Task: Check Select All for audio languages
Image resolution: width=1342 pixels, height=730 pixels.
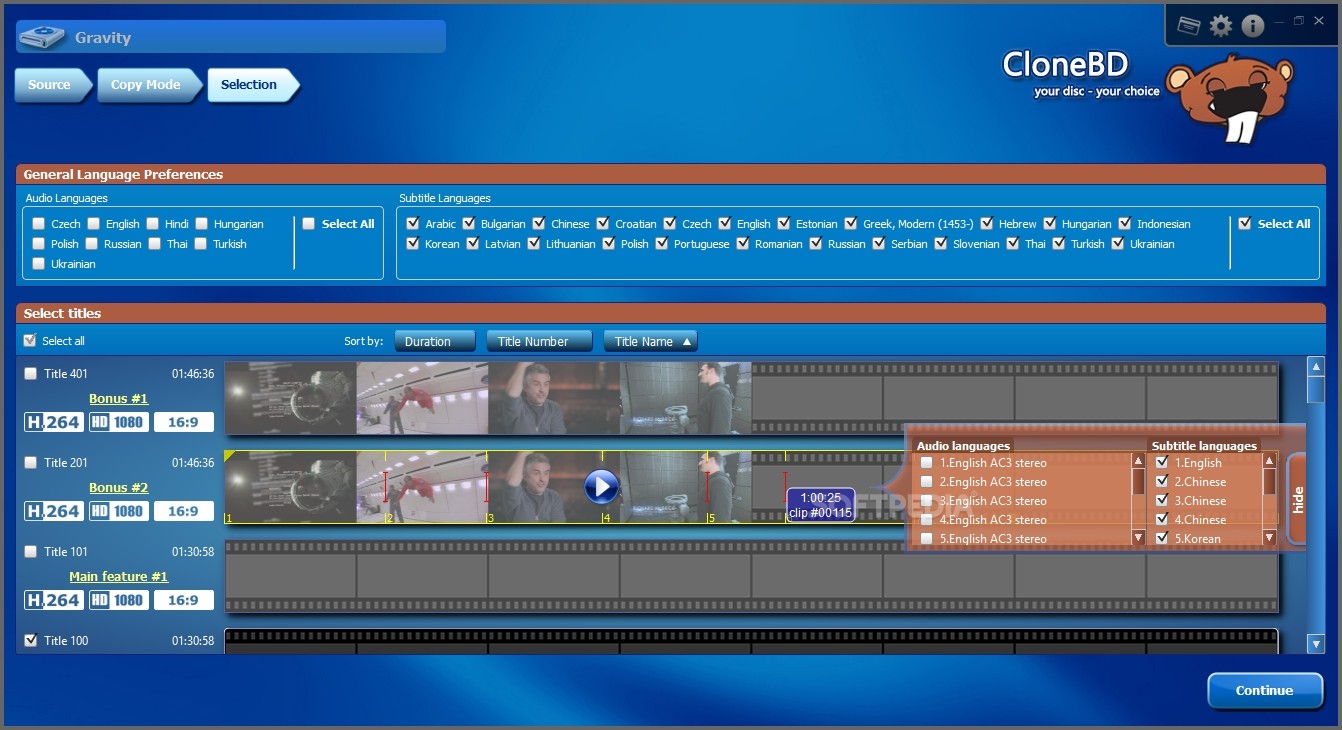Action: [x=309, y=224]
